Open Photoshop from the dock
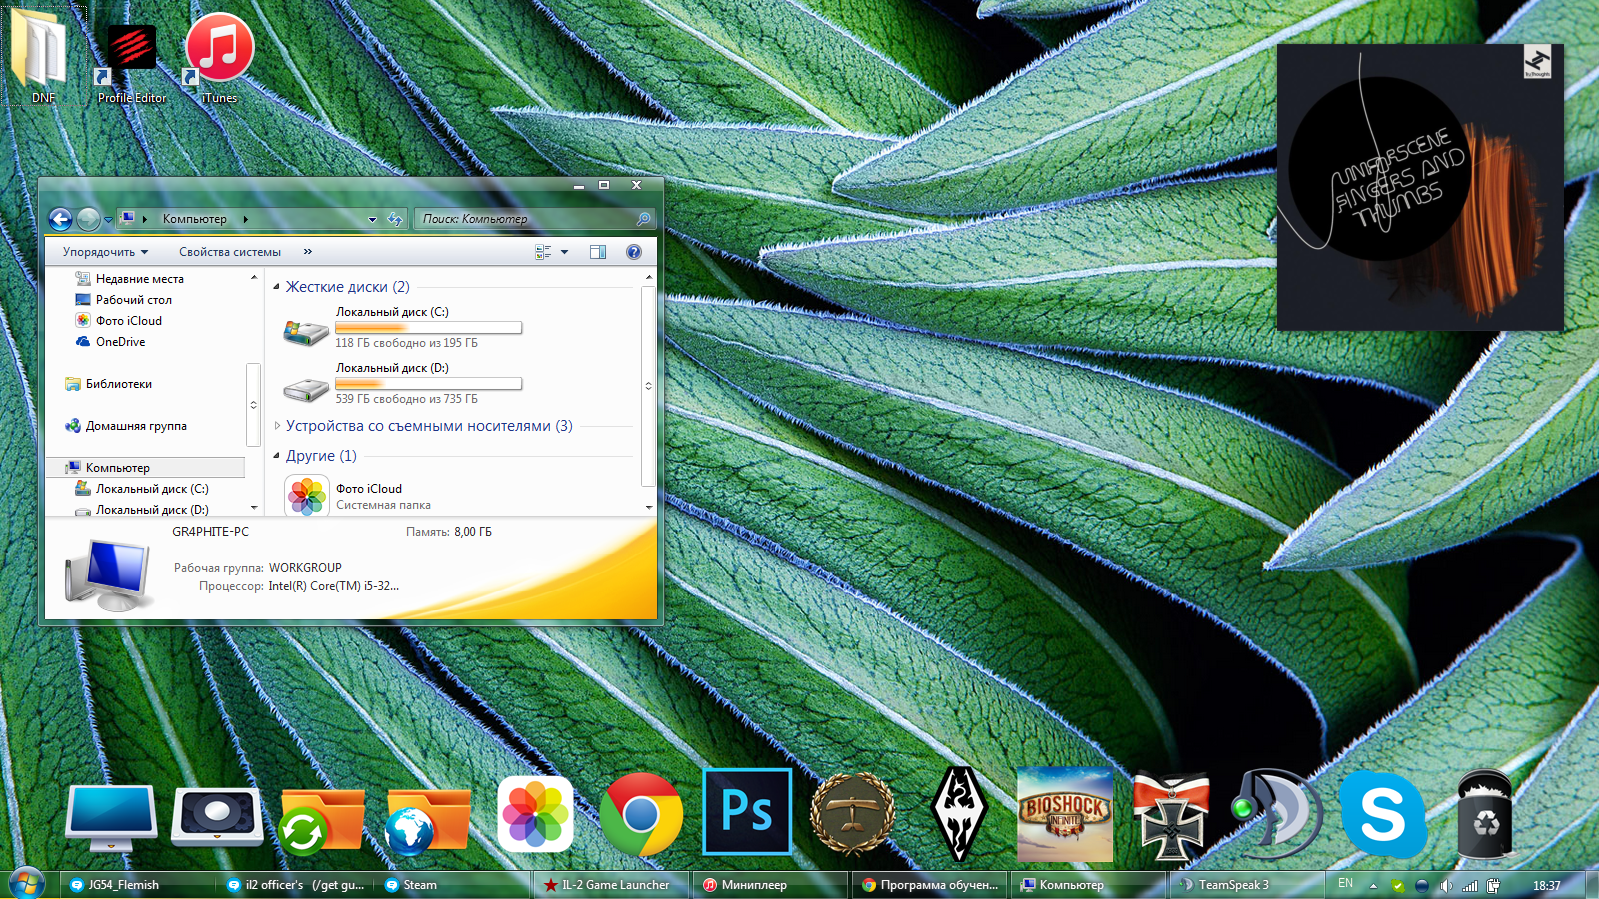The image size is (1599, 899). pos(747,811)
